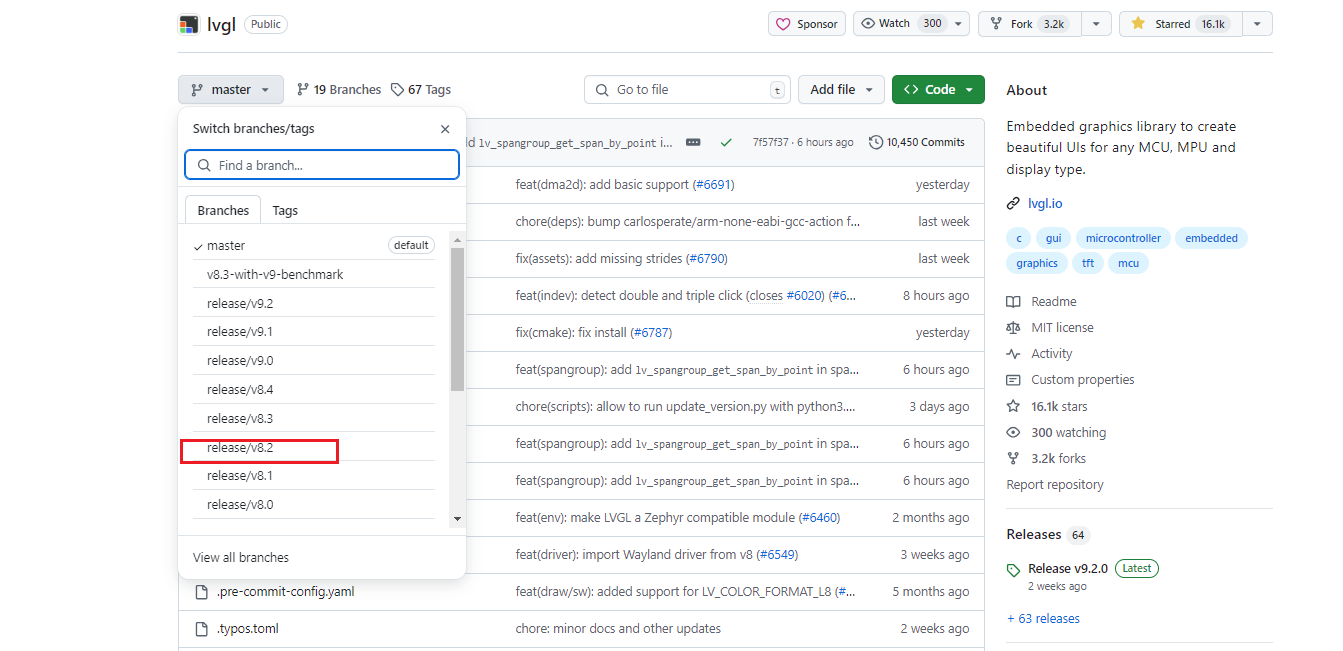Click the branch list scroll up arrow
Image resolution: width=1343 pixels, height=651 pixels.
(x=457, y=240)
